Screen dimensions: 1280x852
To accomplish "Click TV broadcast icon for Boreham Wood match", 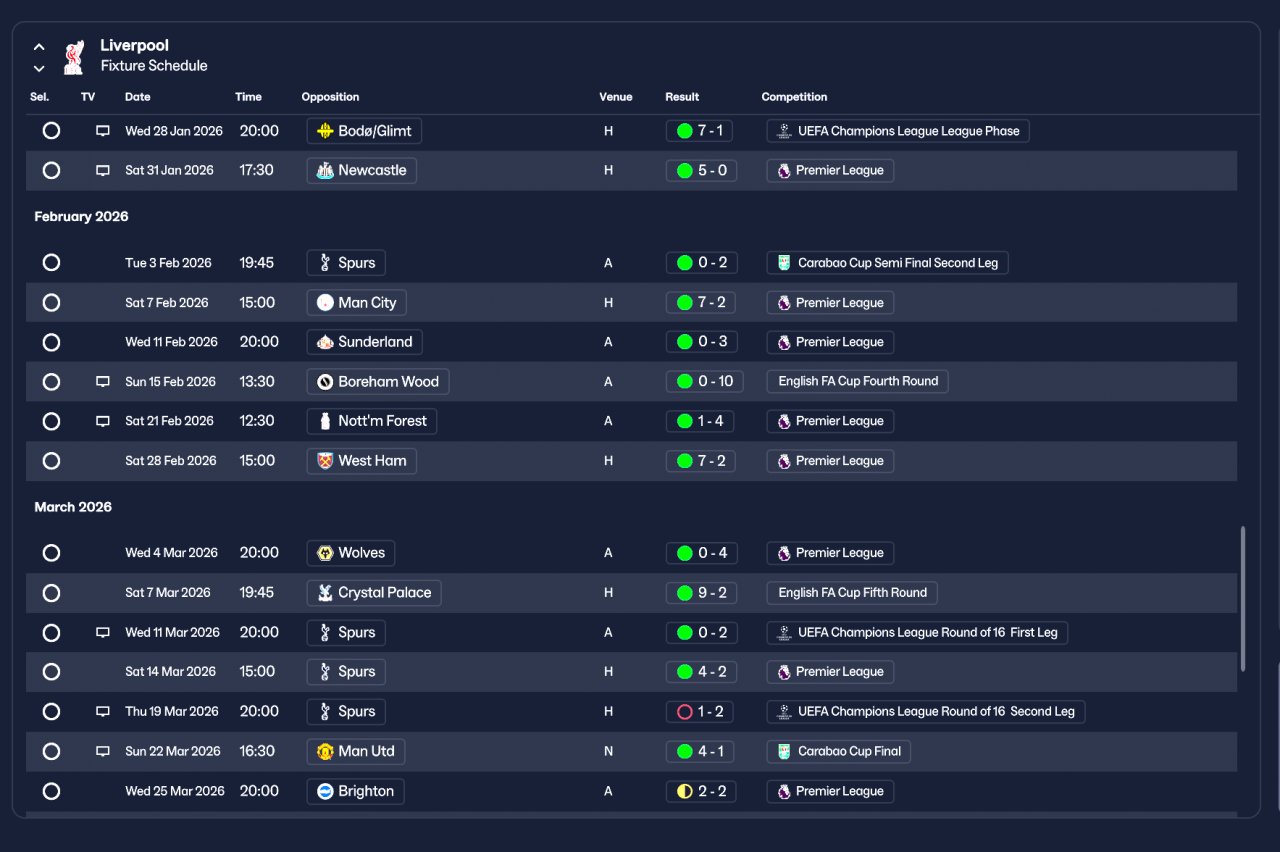I will [103, 382].
